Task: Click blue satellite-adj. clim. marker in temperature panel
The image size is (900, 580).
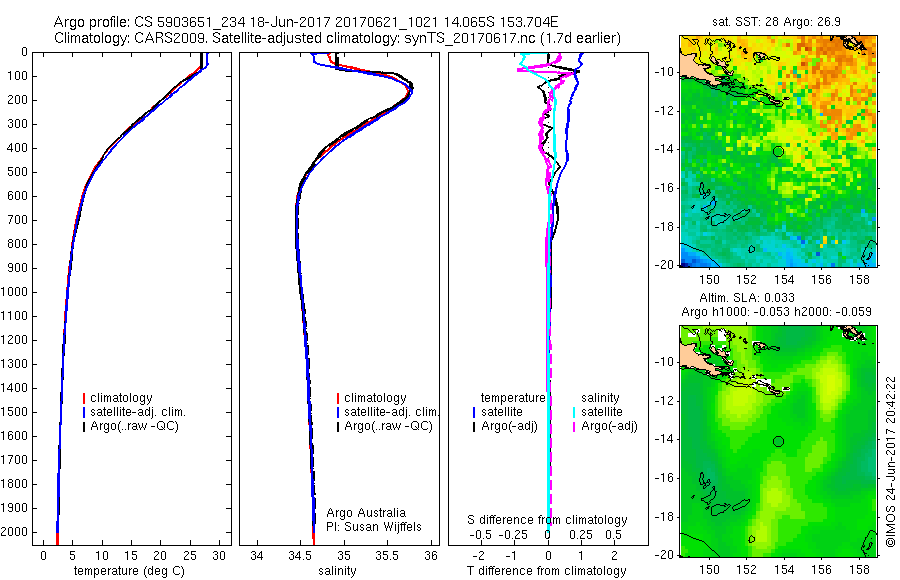Action: pyautogui.click(x=84, y=412)
